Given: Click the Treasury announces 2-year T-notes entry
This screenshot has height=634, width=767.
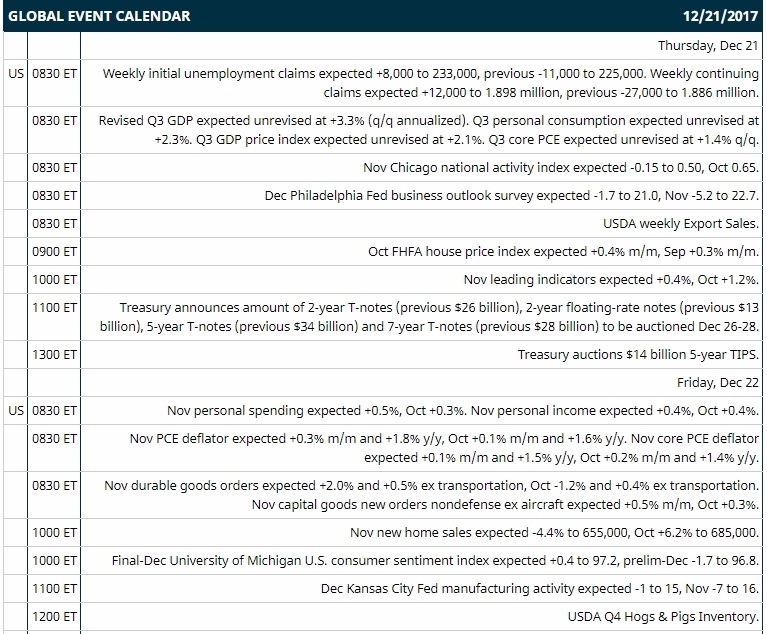Looking at the screenshot, I should coord(429,317).
